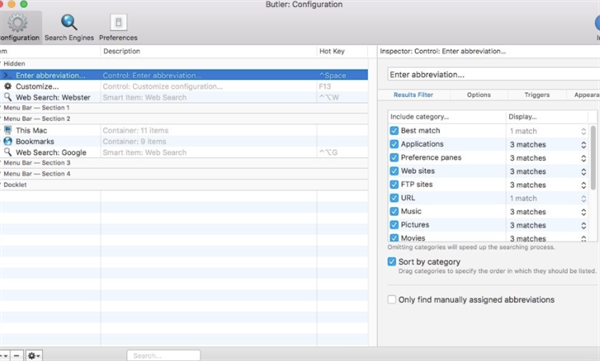The height and width of the screenshot is (361, 600).
Task: Click the green zoom window button
Action: point(24,4)
